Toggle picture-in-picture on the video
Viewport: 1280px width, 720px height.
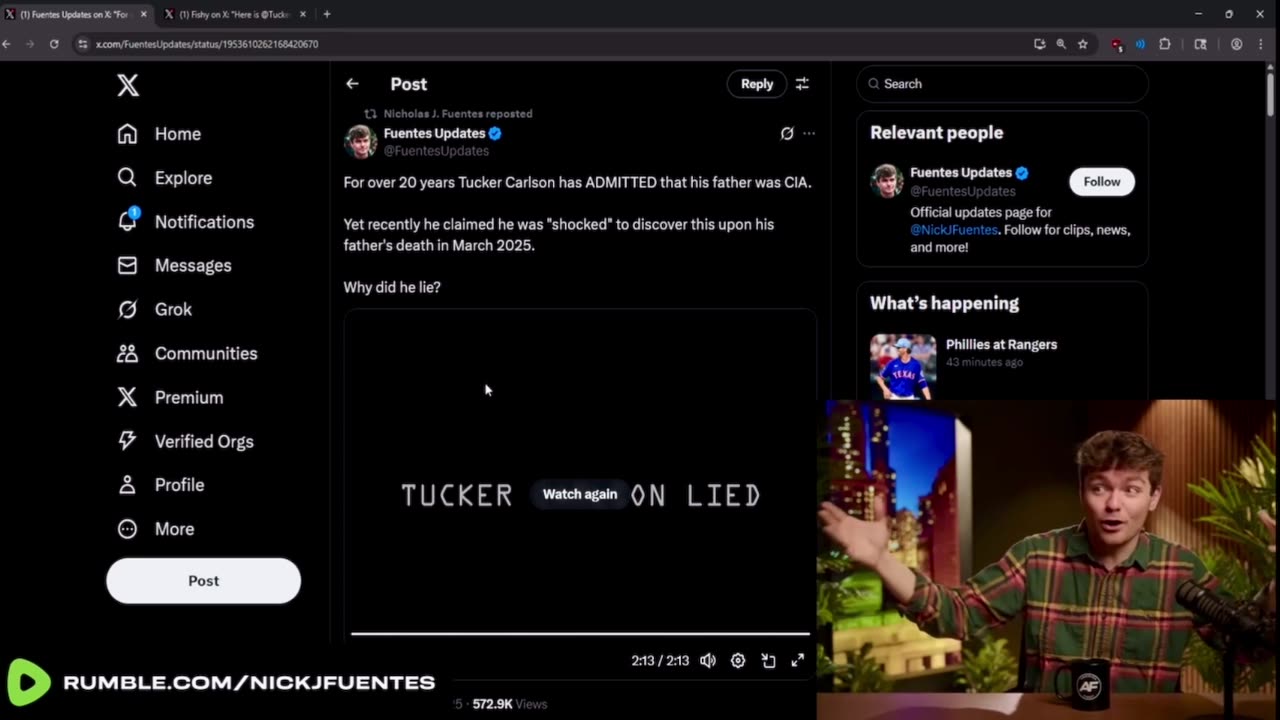[x=768, y=661]
